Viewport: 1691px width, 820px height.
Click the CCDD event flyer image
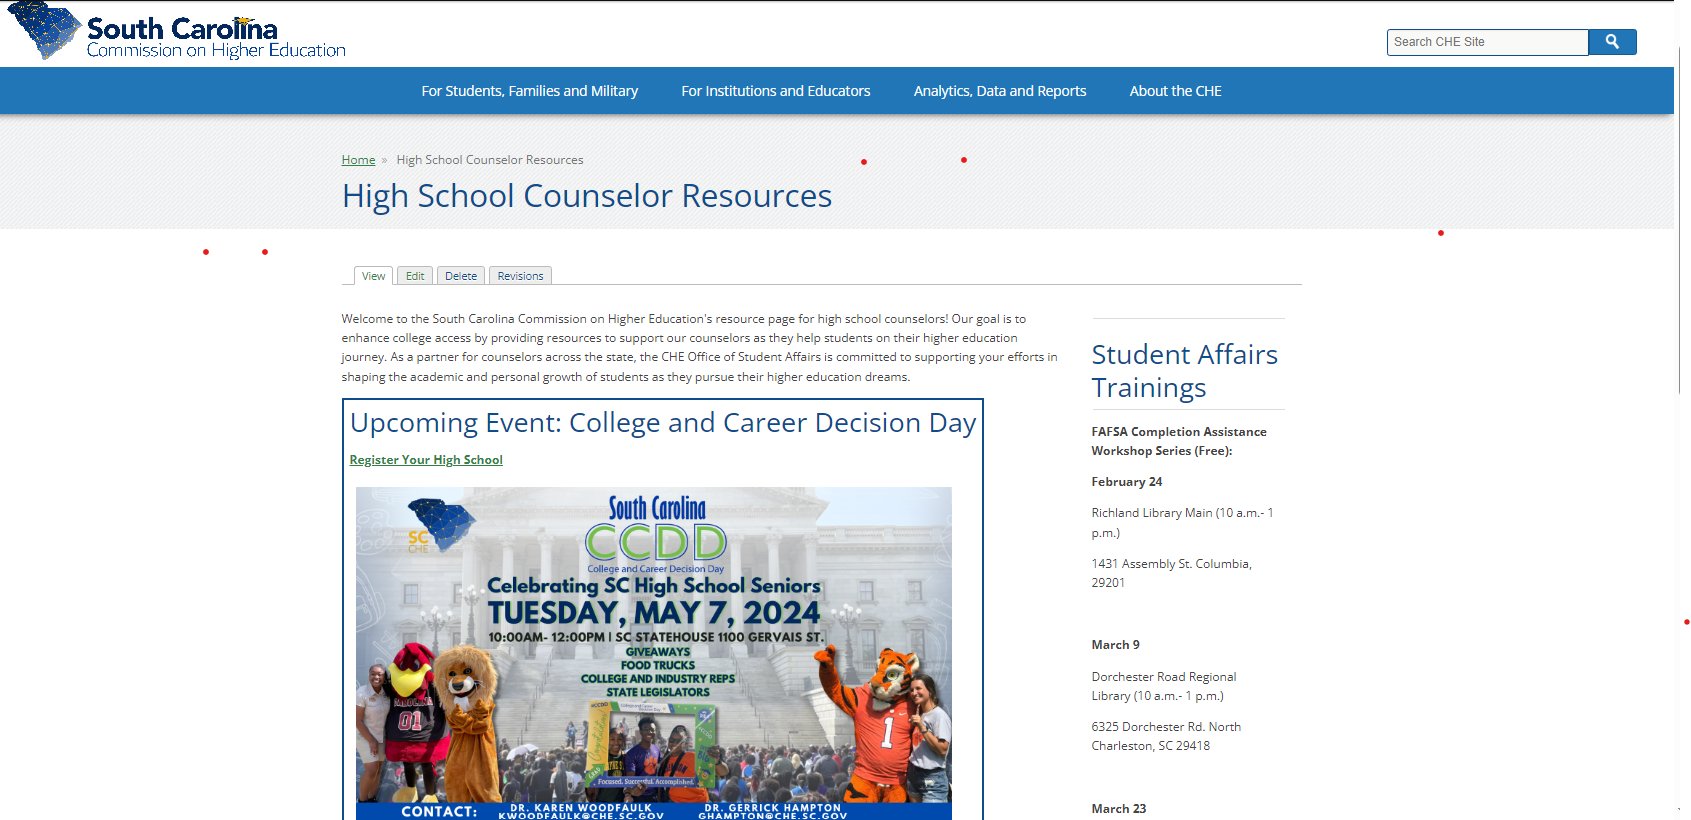(654, 653)
